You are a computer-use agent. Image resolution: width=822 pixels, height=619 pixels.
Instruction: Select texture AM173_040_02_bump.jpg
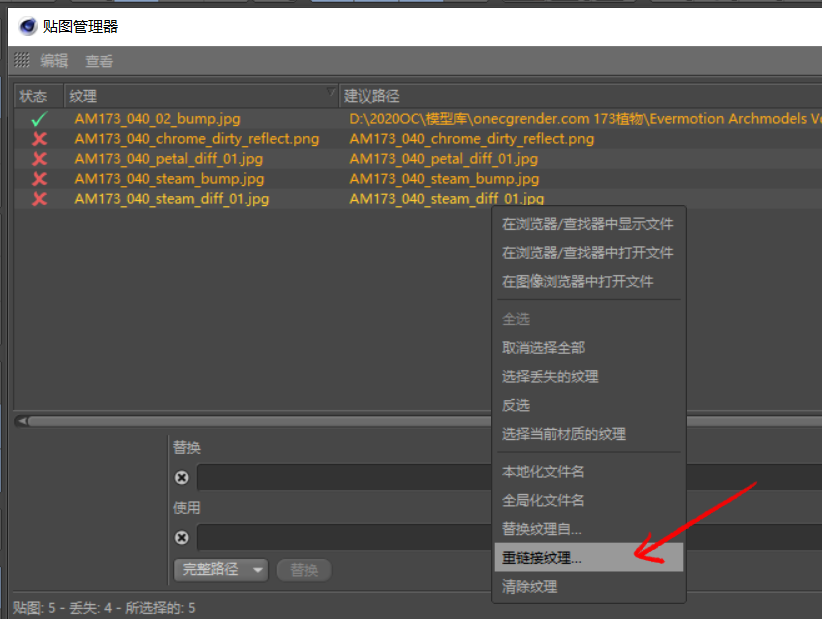pos(157,119)
